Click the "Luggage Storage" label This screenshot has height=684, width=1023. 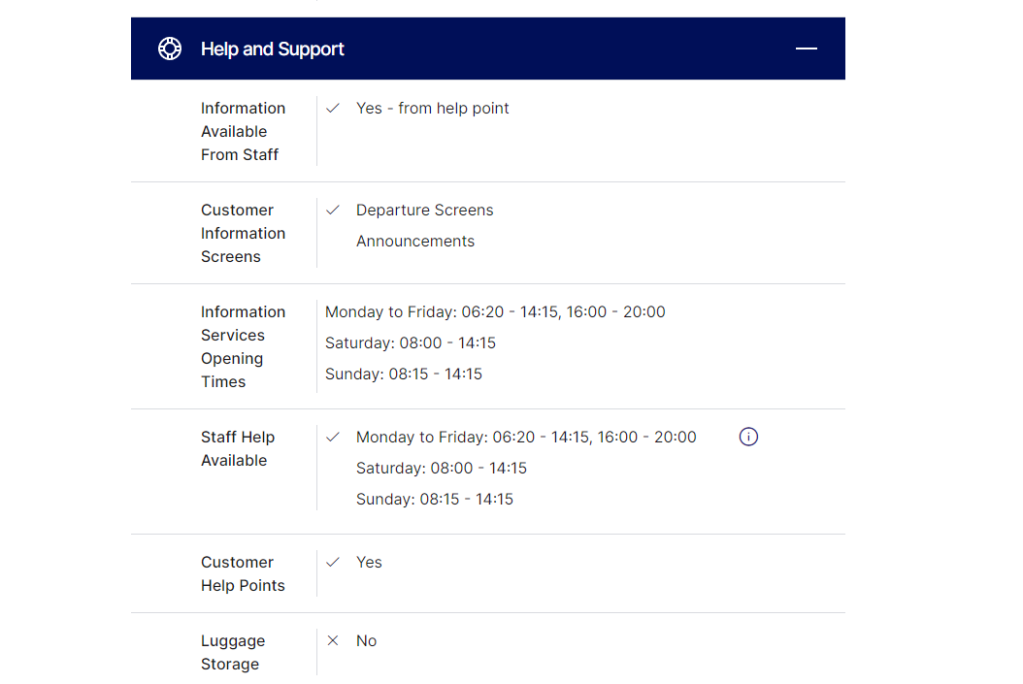(232, 653)
